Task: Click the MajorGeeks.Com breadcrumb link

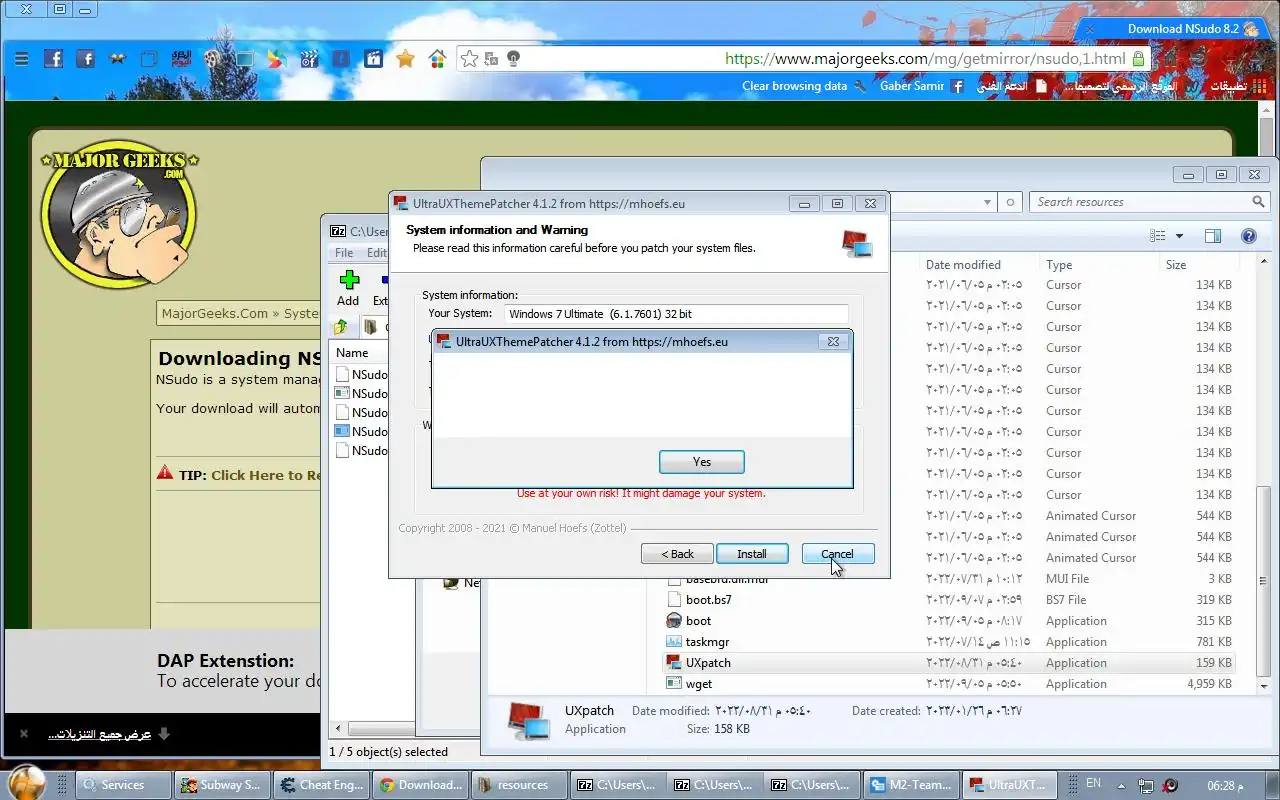Action: point(215,313)
